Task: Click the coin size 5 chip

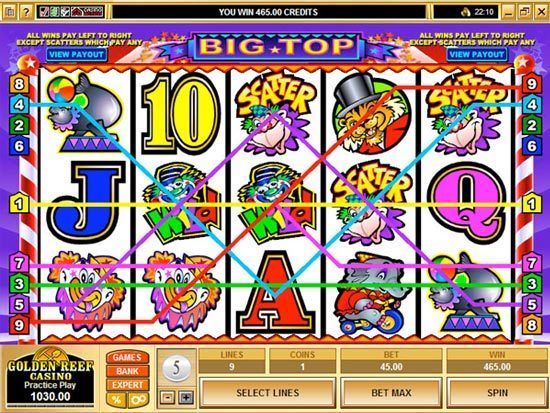Action: 176,368
